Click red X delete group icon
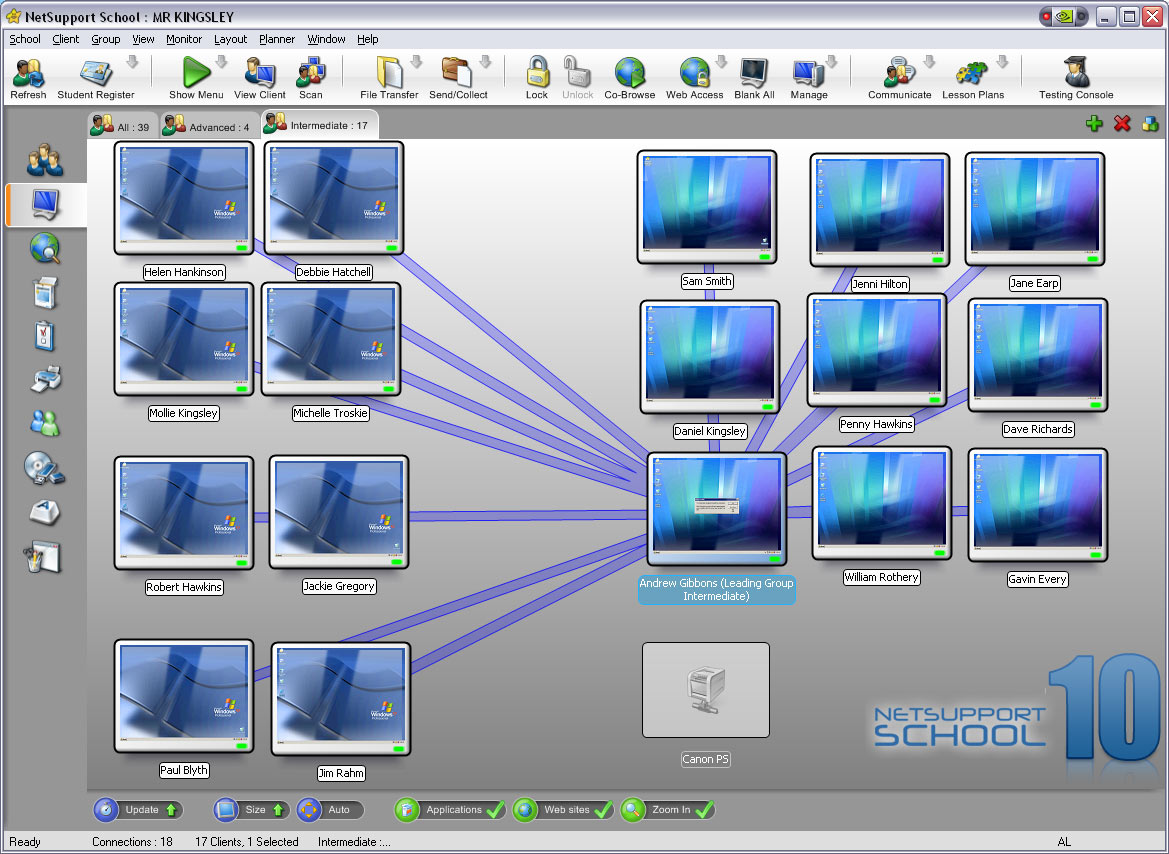This screenshot has height=854, width=1169. [1122, 124]
